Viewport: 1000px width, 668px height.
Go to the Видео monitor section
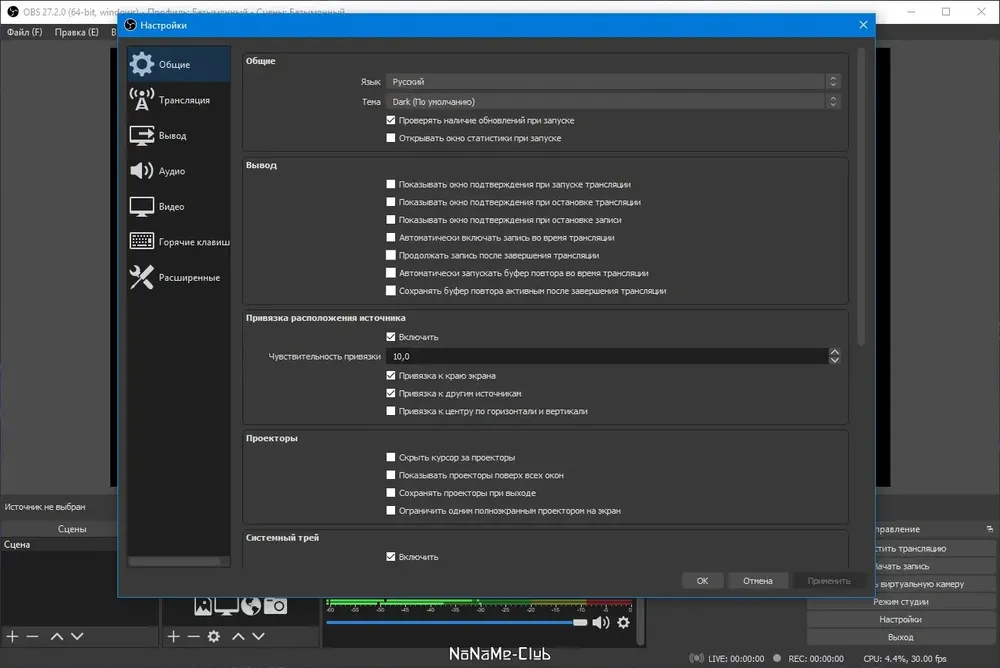[178, 207]
